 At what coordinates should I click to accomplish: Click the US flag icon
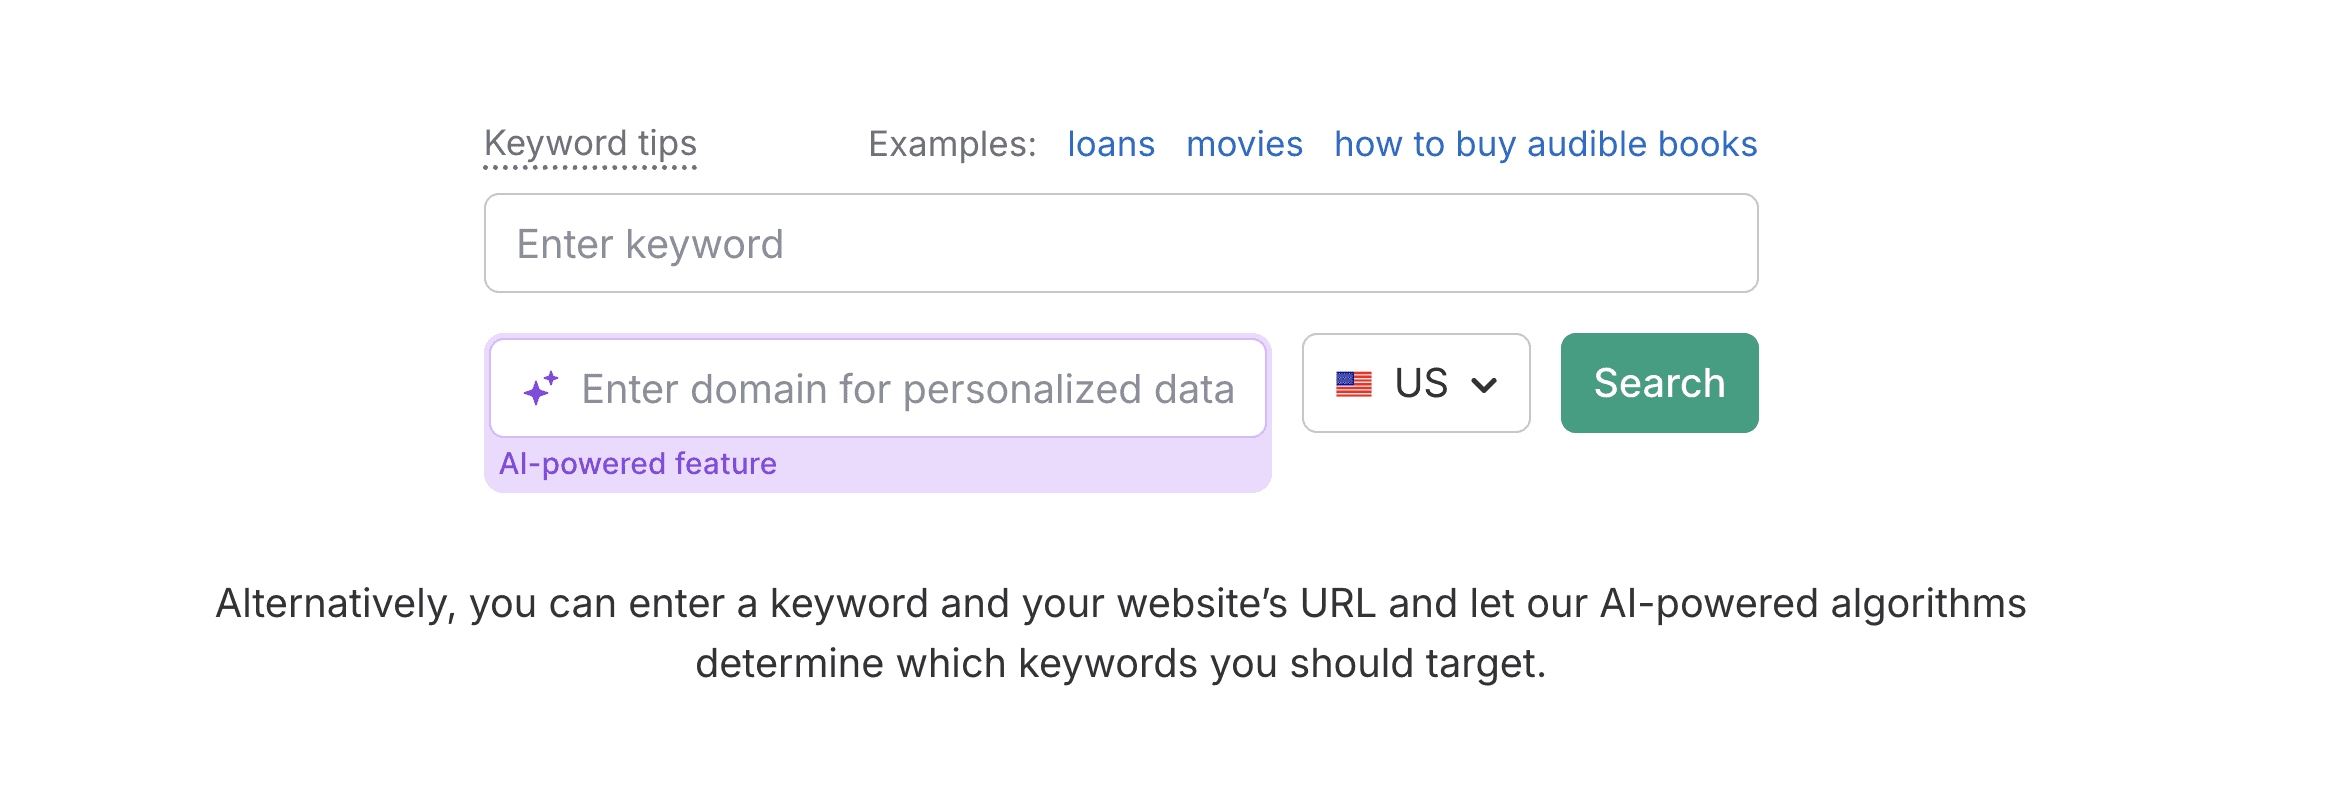pos(1354,384)
